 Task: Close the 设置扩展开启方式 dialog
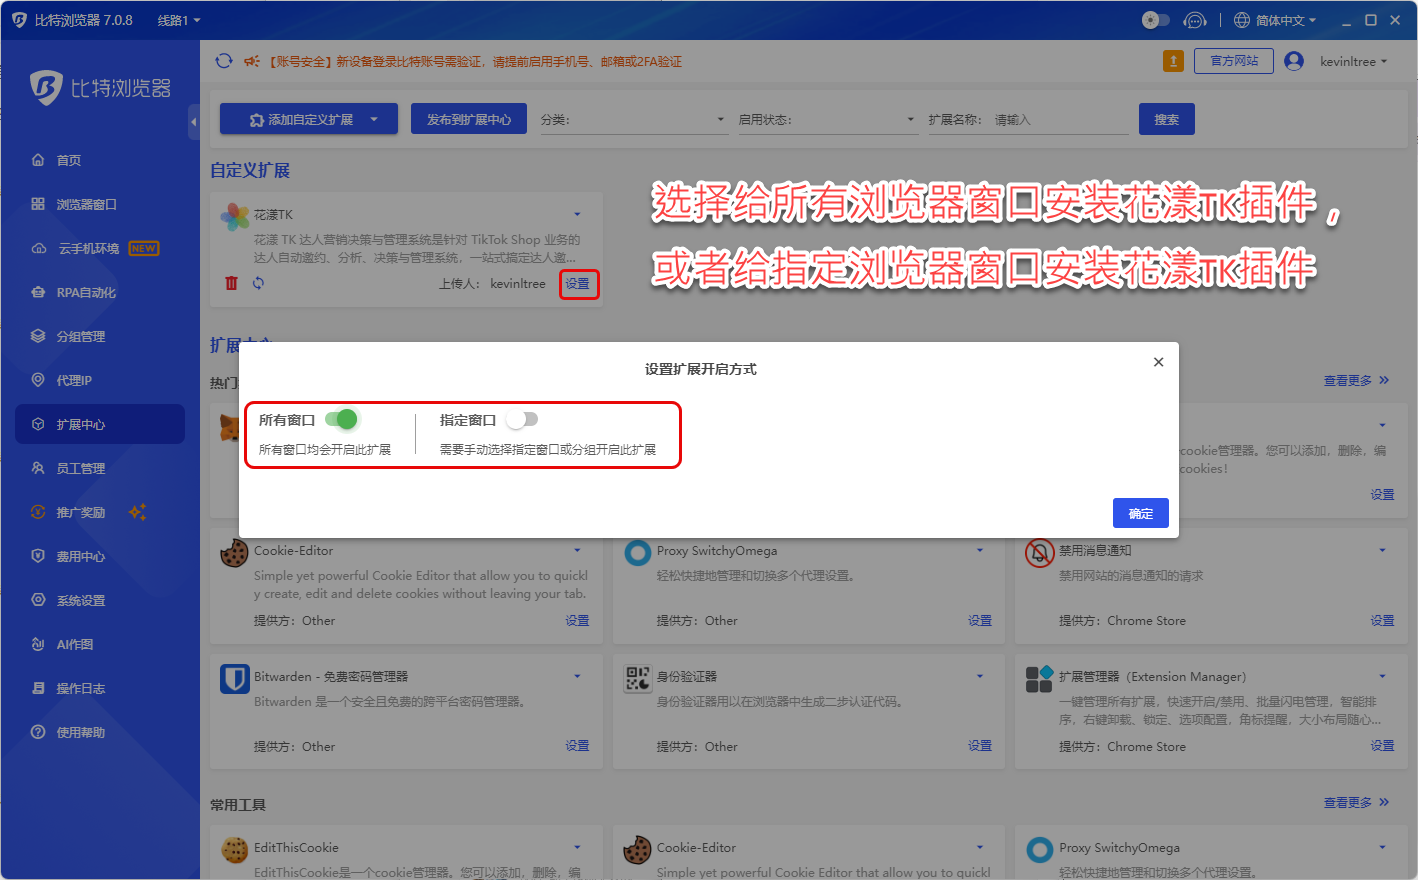click(1158, 362)
